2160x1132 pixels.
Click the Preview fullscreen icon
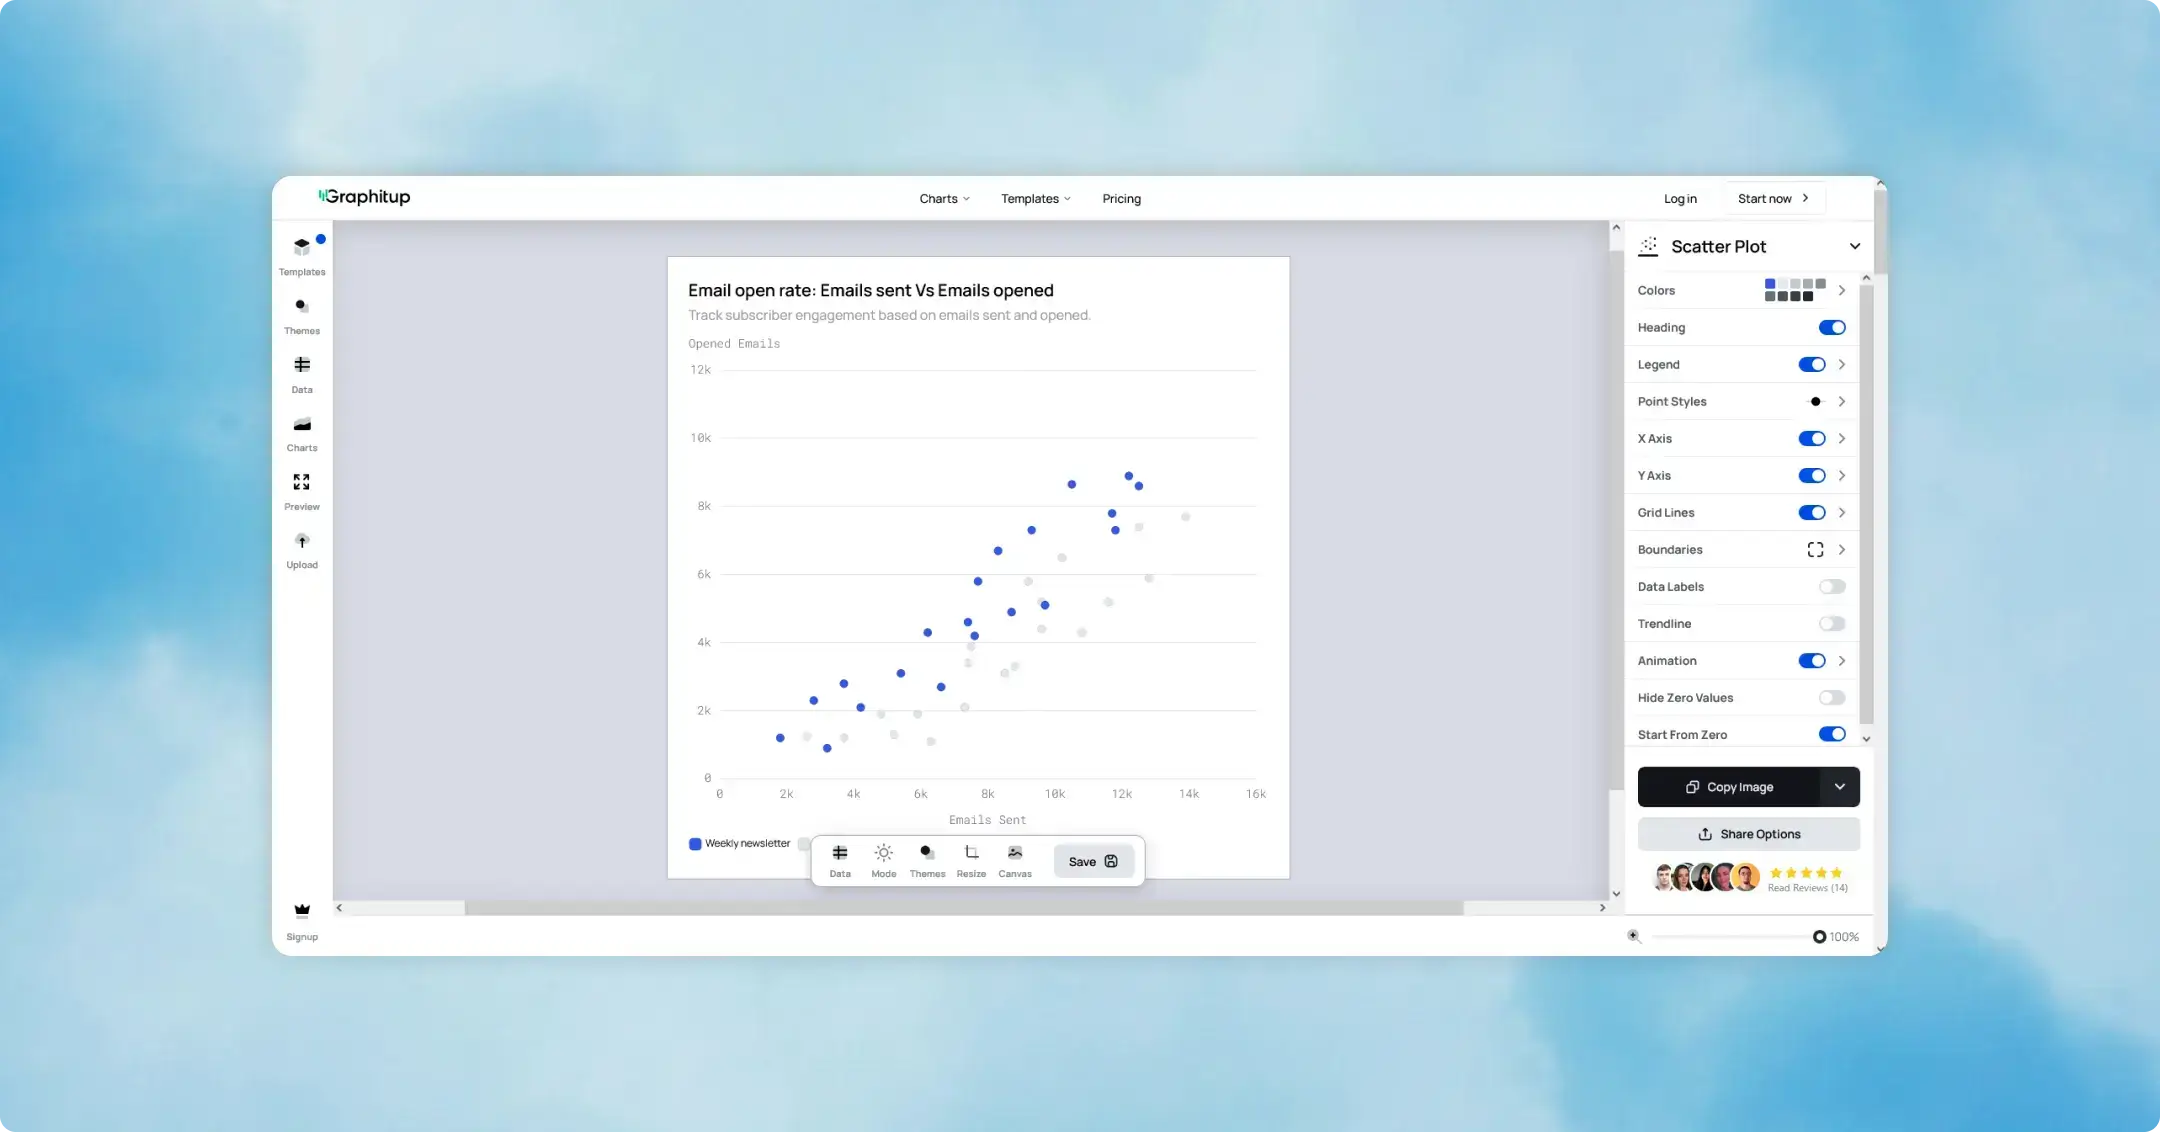301,490
